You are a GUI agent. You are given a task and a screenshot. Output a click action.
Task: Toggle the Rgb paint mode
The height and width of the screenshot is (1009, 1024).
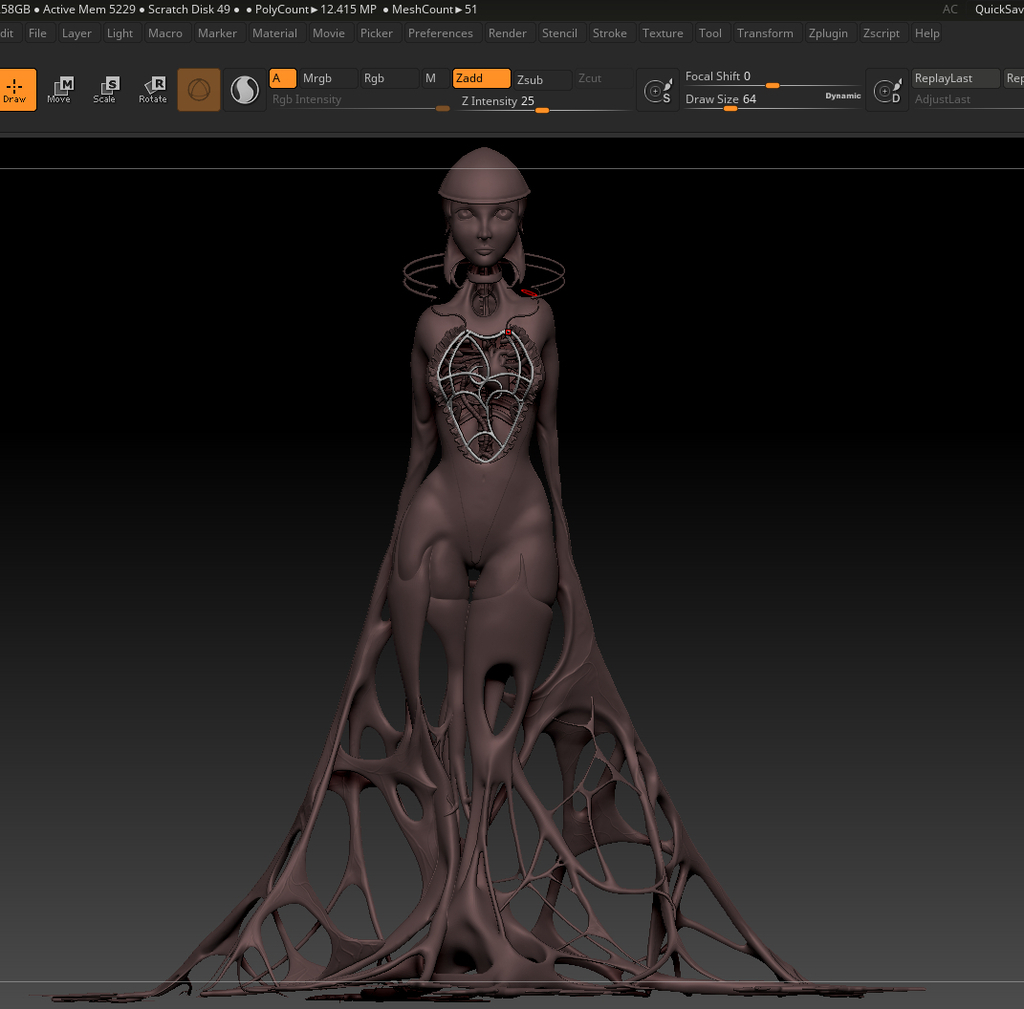point(388,79)
